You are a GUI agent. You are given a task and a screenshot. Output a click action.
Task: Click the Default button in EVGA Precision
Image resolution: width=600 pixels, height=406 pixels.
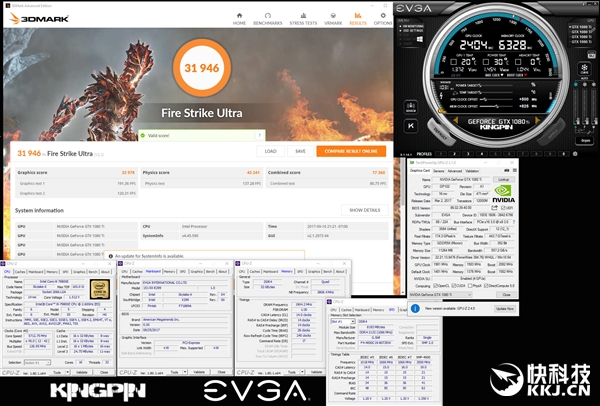(x=441, y=133)
